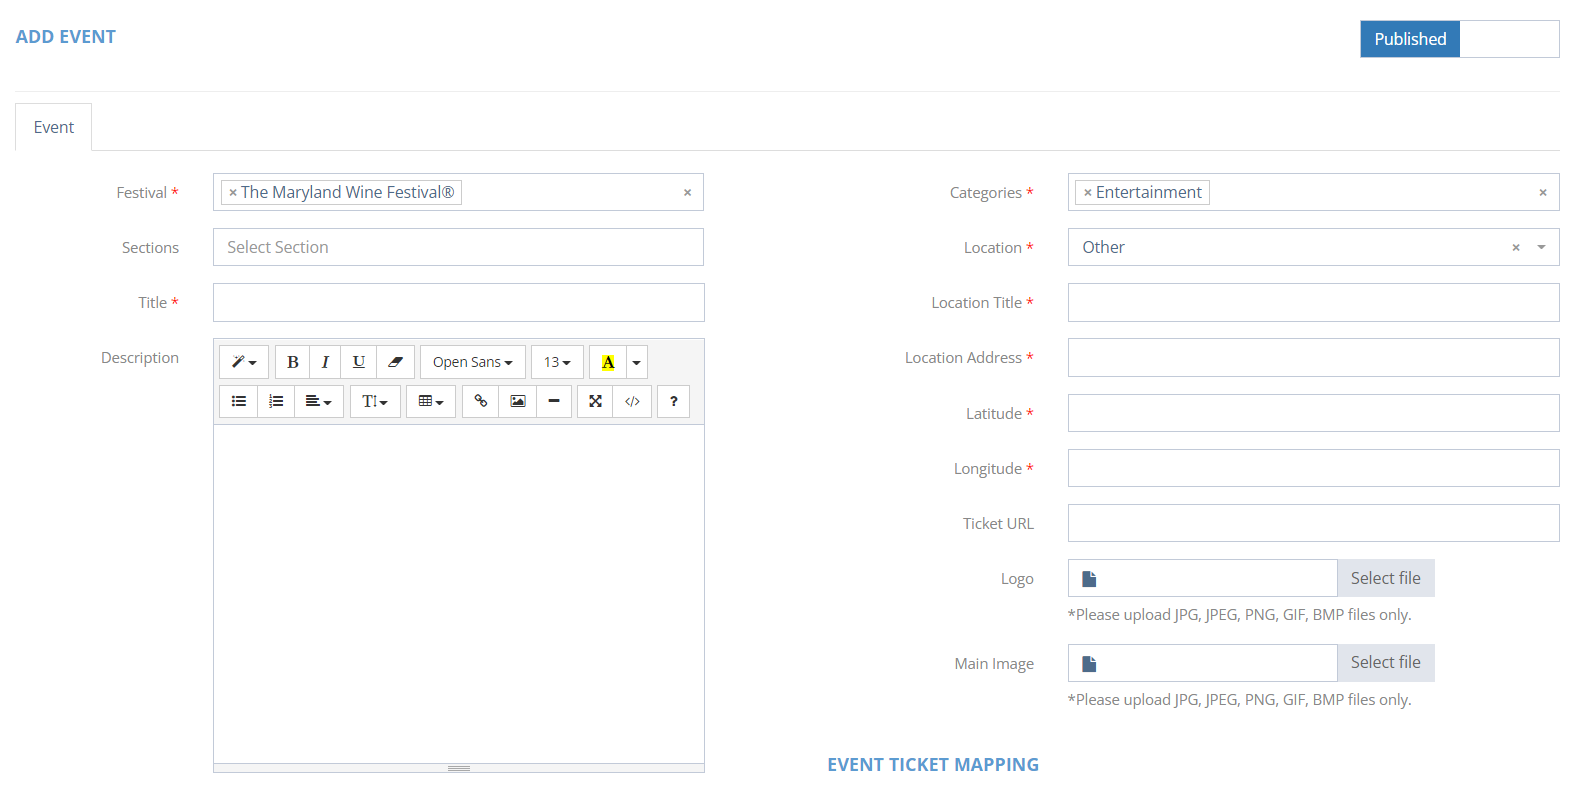
Task: Open the line height dropdown
Action: click(x=375, y=401)
